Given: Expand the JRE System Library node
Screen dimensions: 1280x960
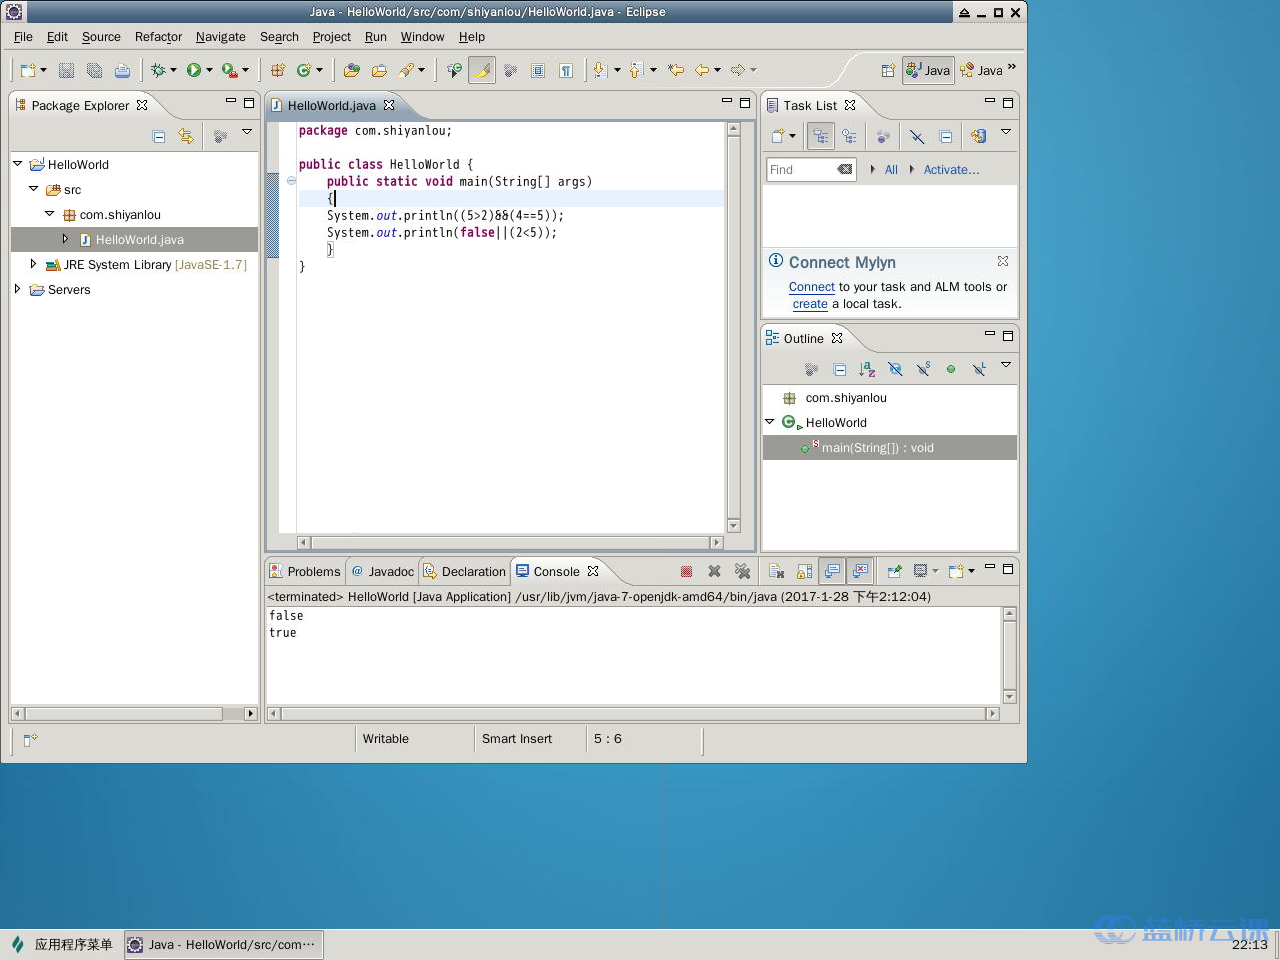Looking at the screenshot, I should [33, 265].
